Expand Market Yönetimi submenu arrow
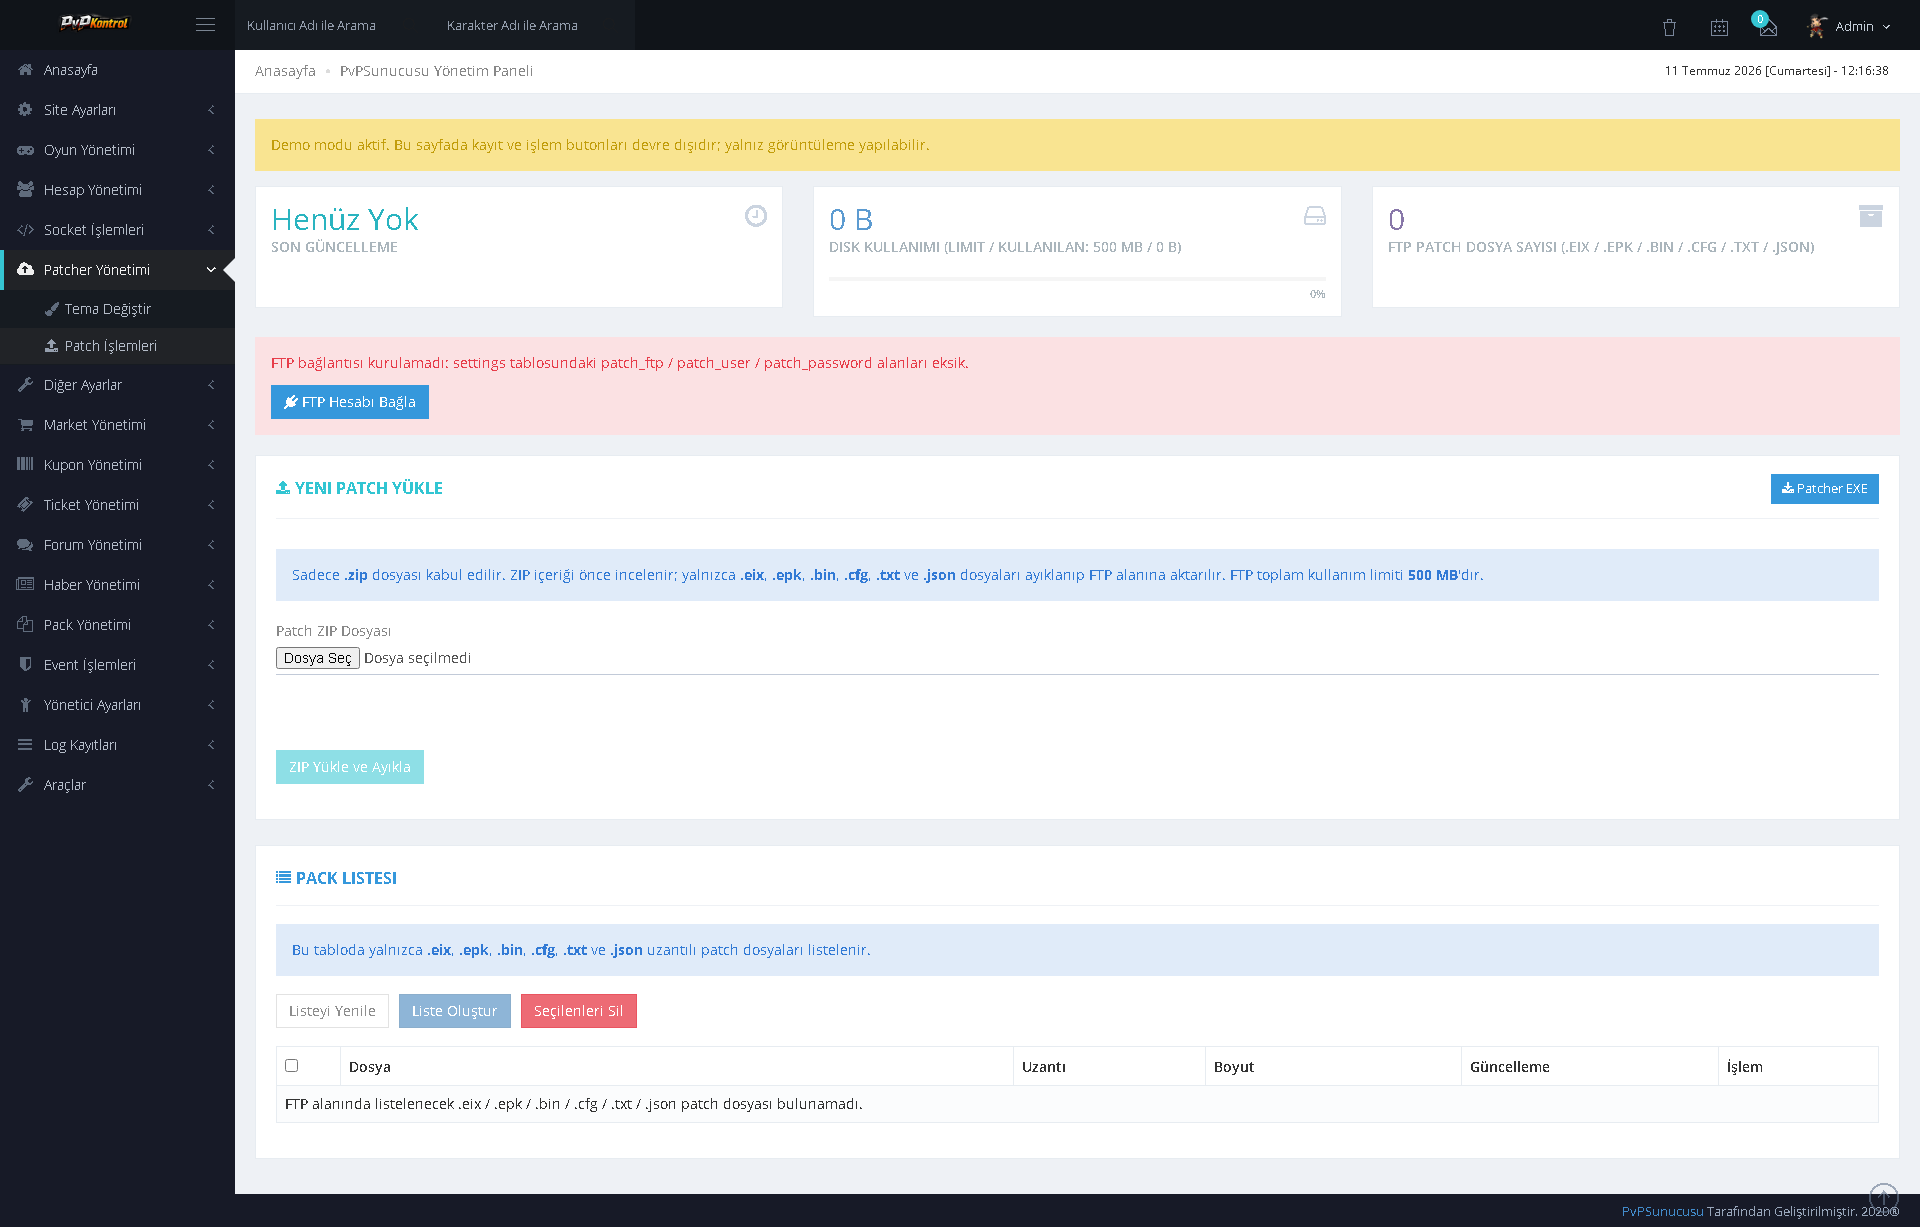The width and height of the screenshot is (1920, 1227). (x=211, y=425)
